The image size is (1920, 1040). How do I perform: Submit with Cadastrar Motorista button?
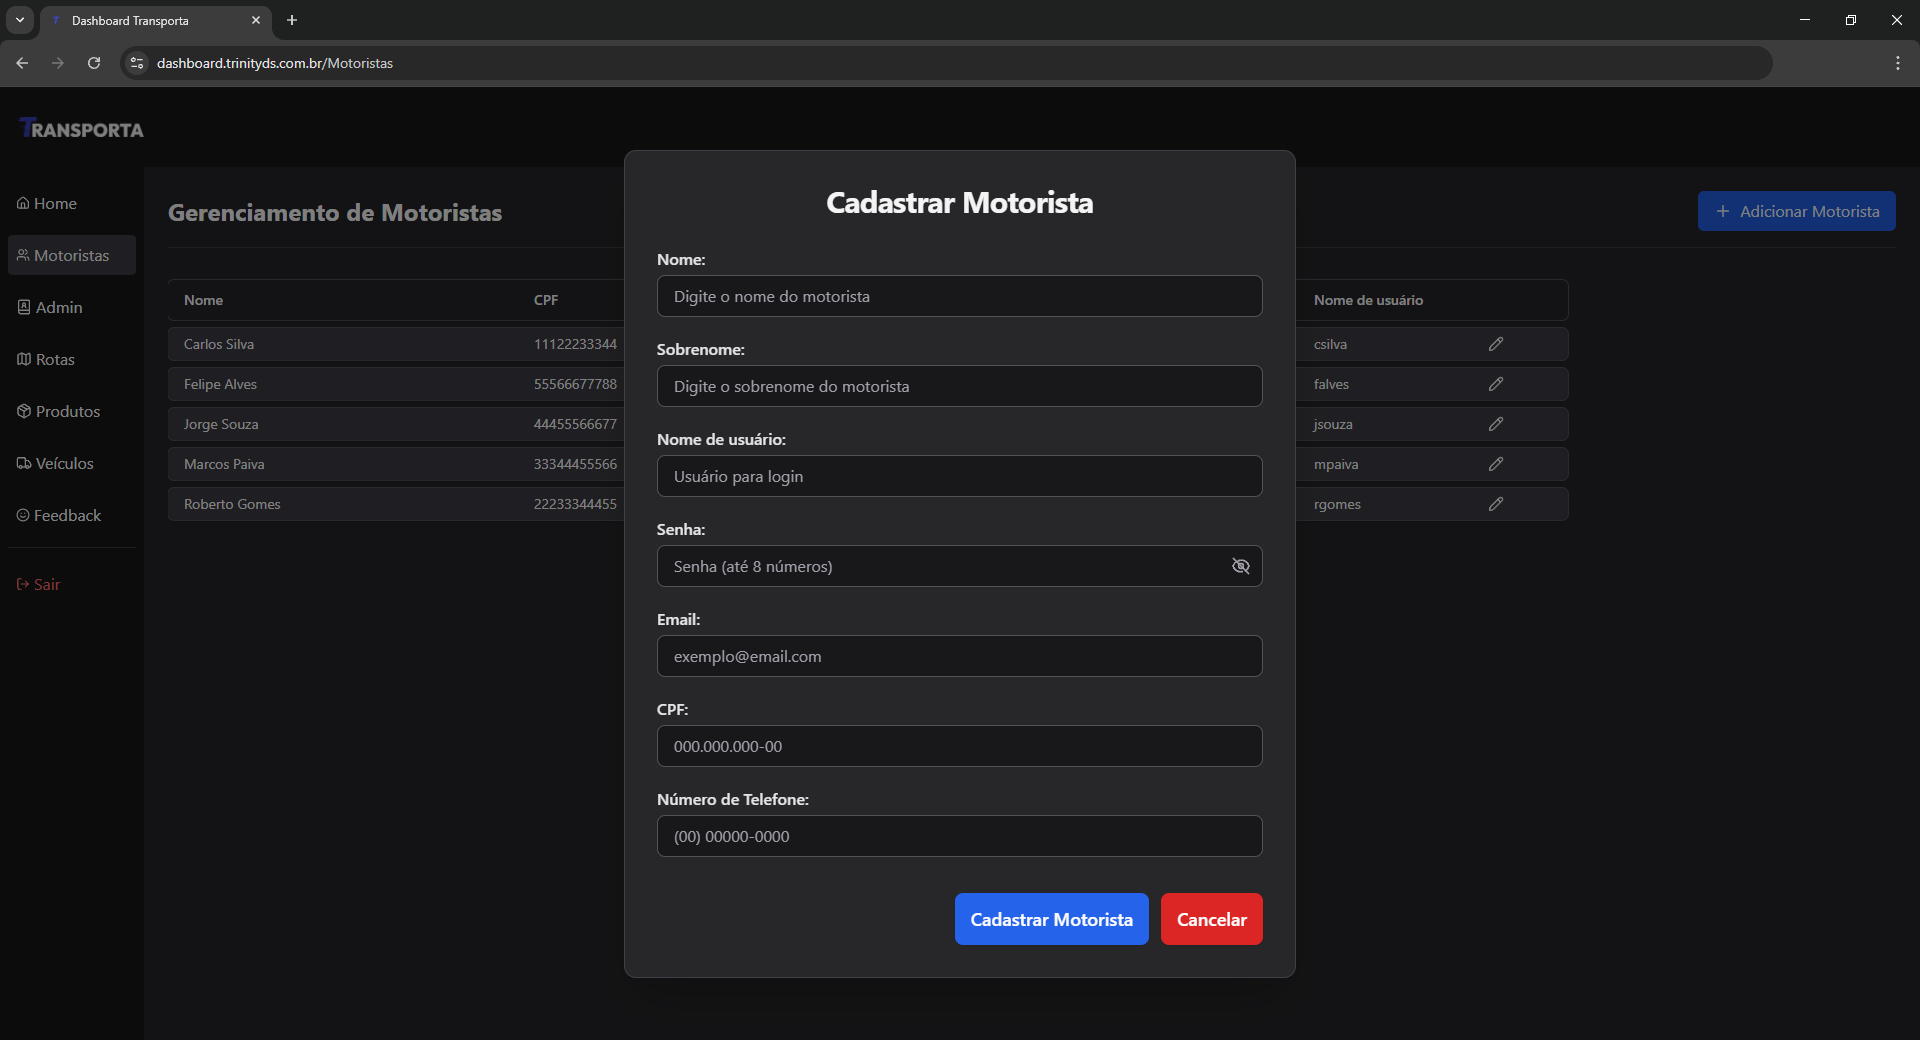1051,919
